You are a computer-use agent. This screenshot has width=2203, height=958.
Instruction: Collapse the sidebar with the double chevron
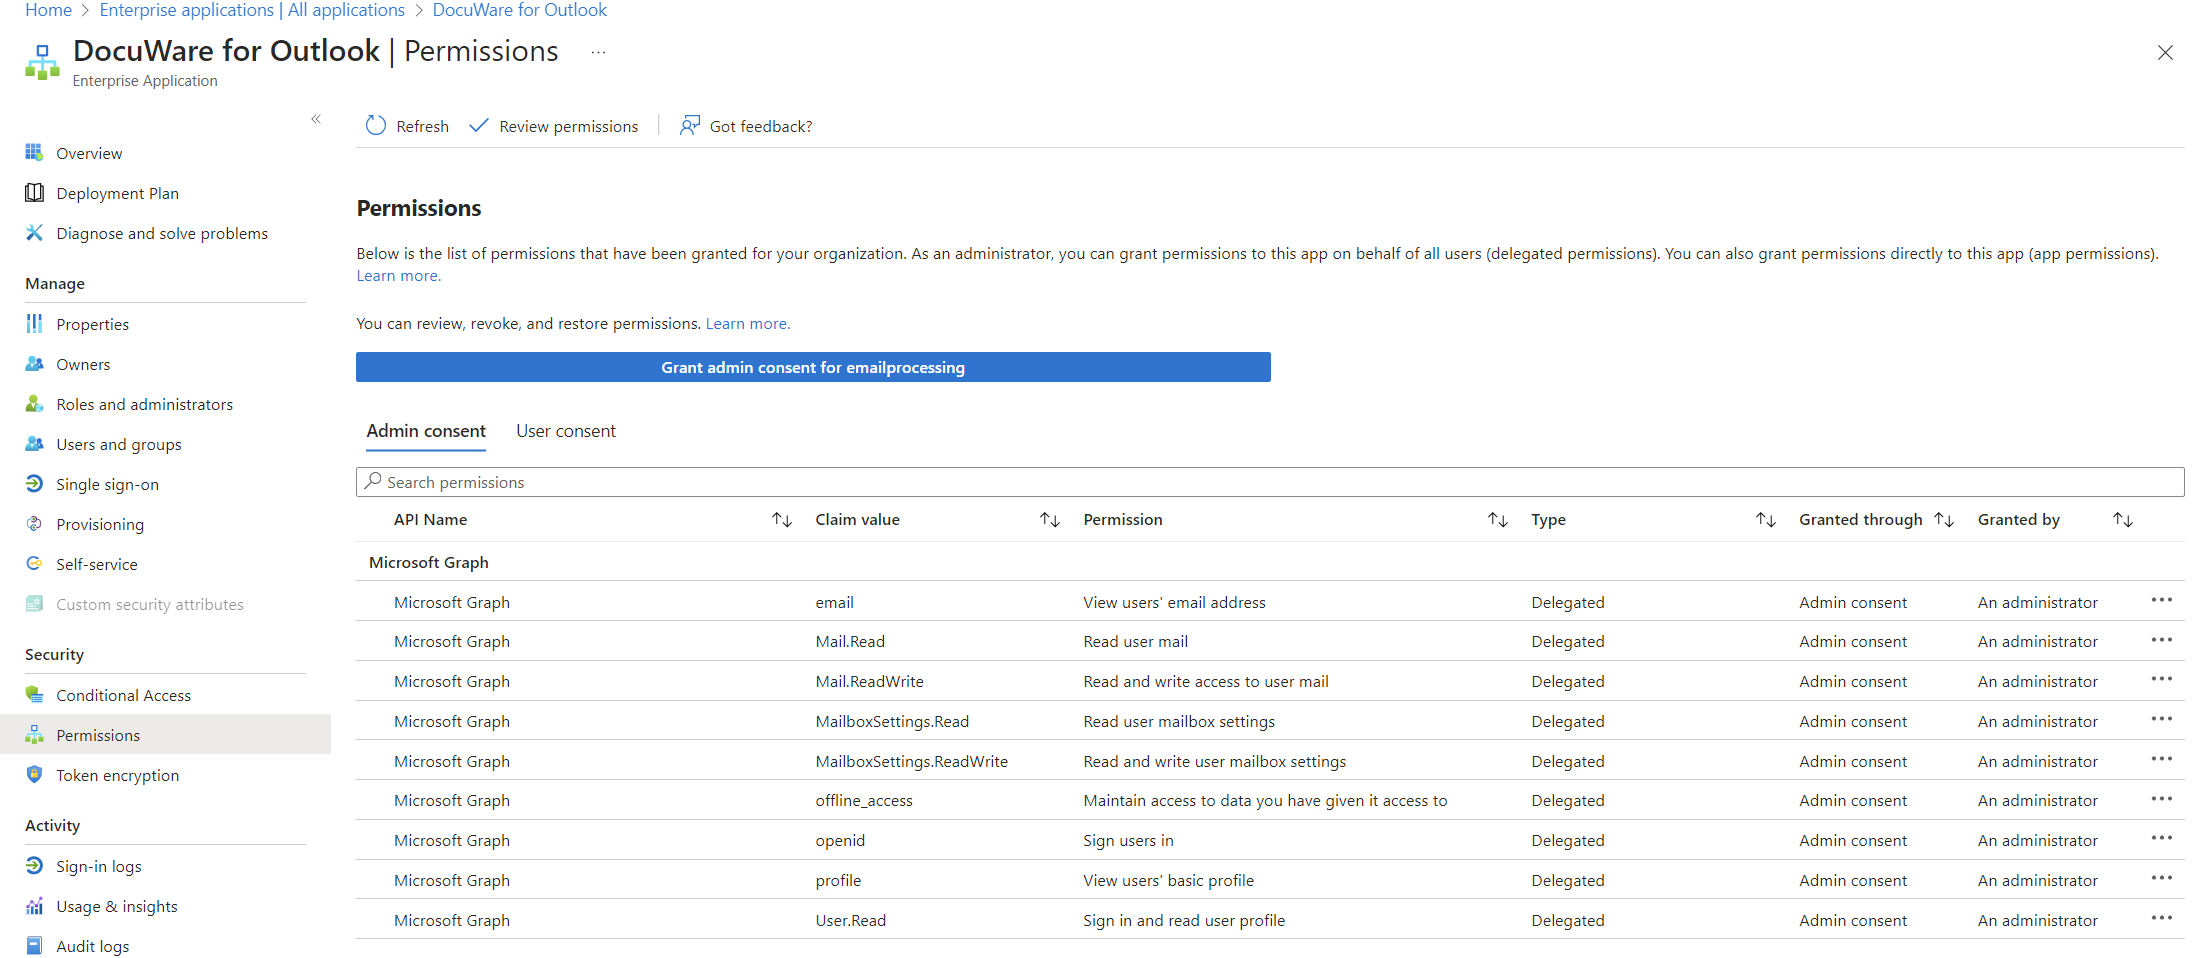(316, 119)
